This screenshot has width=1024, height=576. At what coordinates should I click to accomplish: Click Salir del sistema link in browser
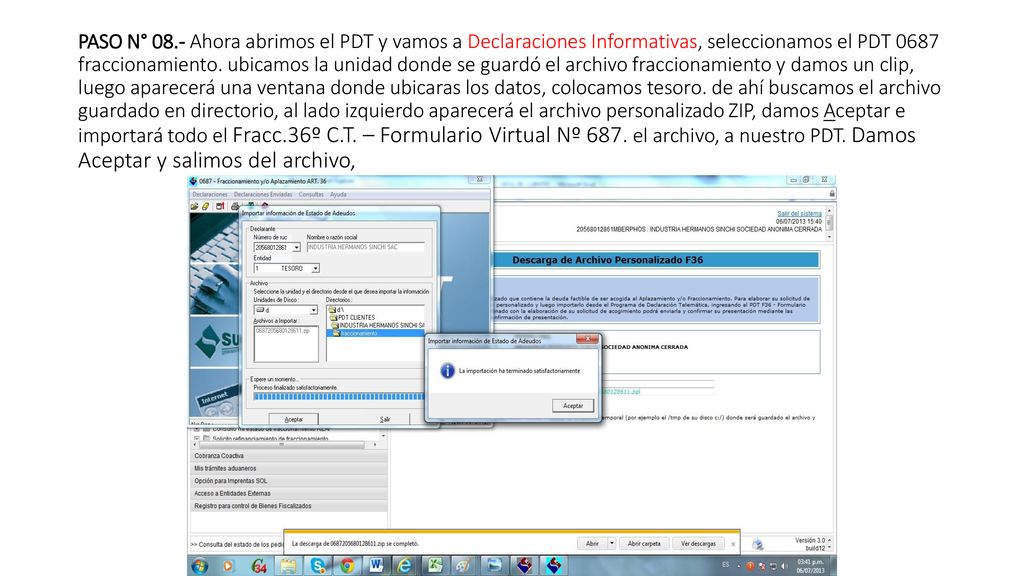click(799, 214)
